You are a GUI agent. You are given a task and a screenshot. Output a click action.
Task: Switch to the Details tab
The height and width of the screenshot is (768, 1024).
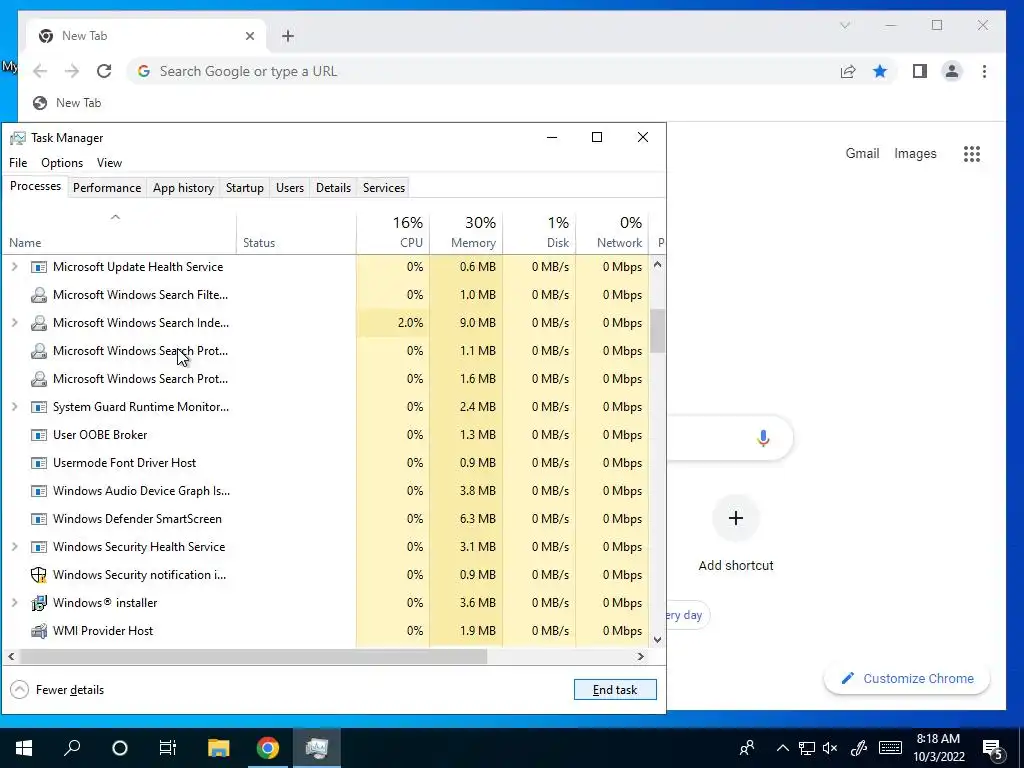point(334,188)
